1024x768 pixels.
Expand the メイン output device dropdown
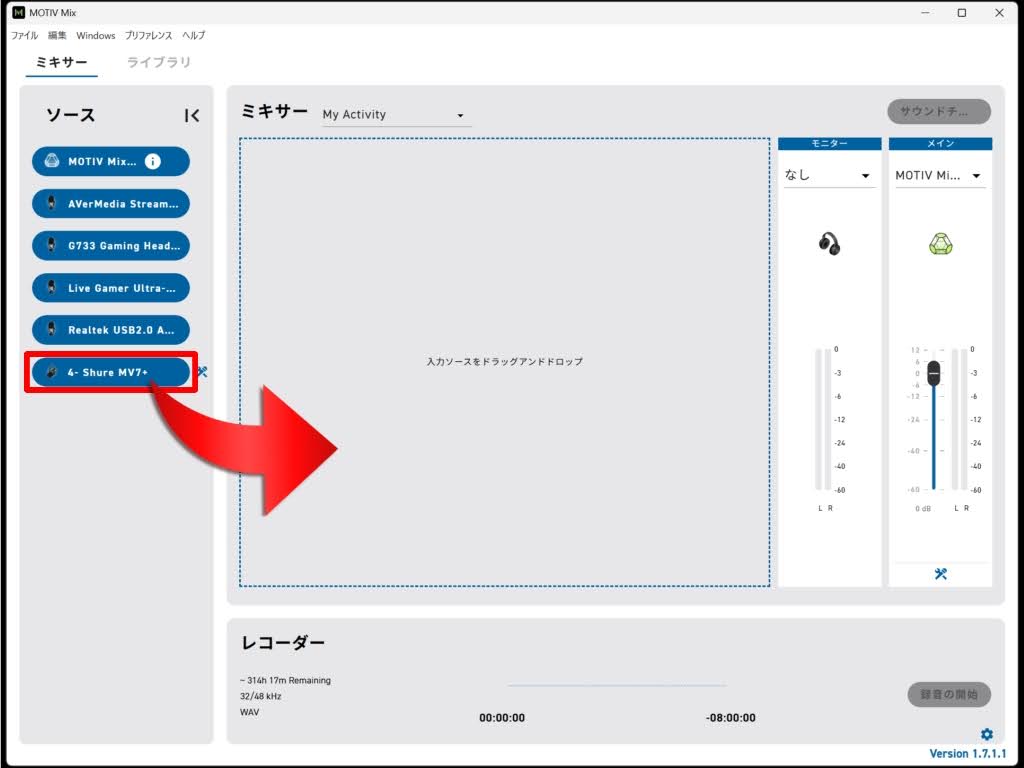click(940, 176)
